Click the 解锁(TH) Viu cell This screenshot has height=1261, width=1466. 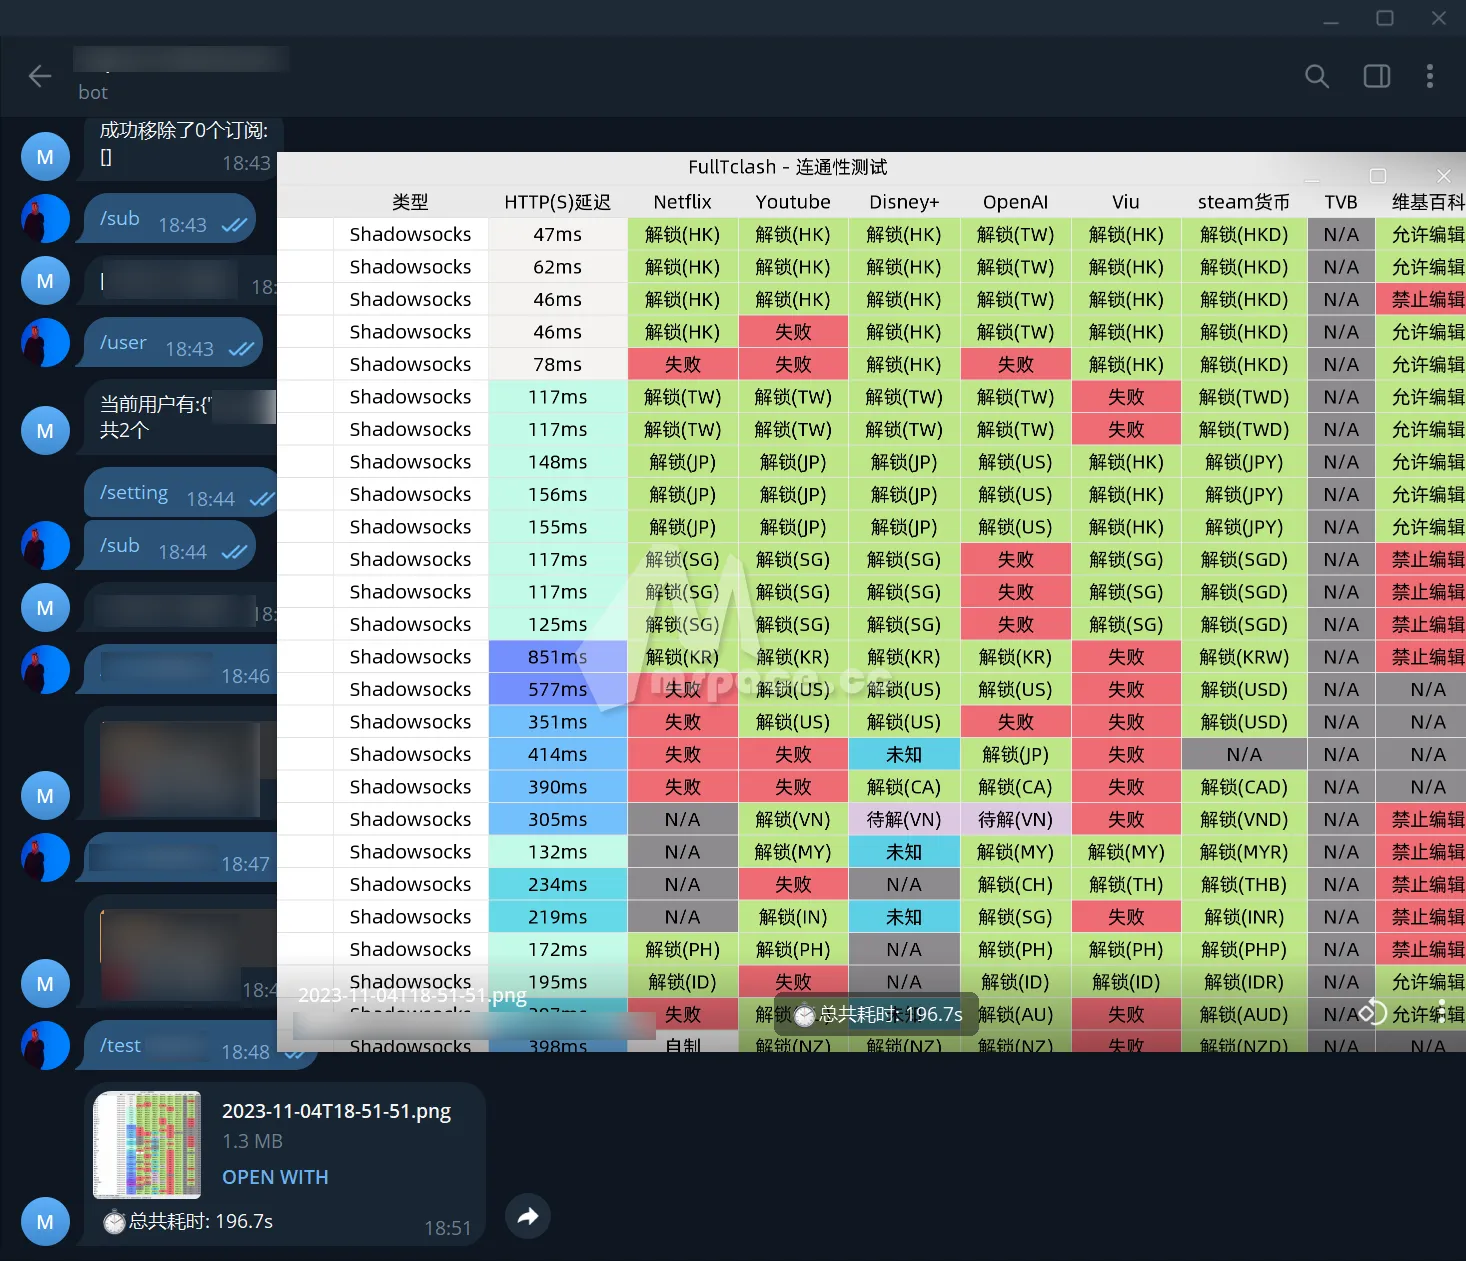click(x=1126, y=884)
